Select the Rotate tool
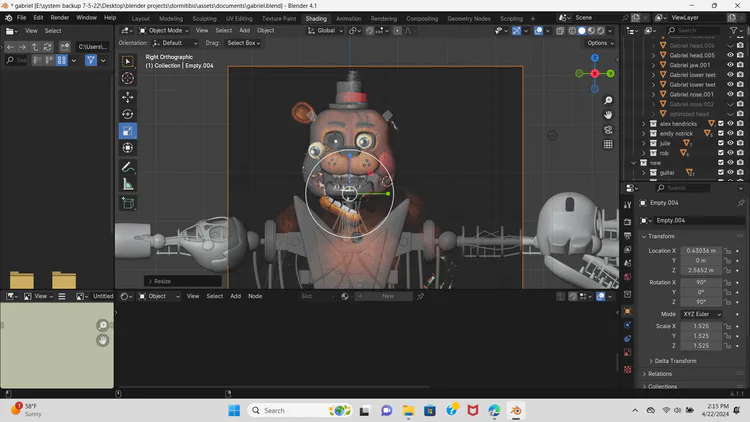The width and height of the screenshot is (750, 422). [128, 114]
